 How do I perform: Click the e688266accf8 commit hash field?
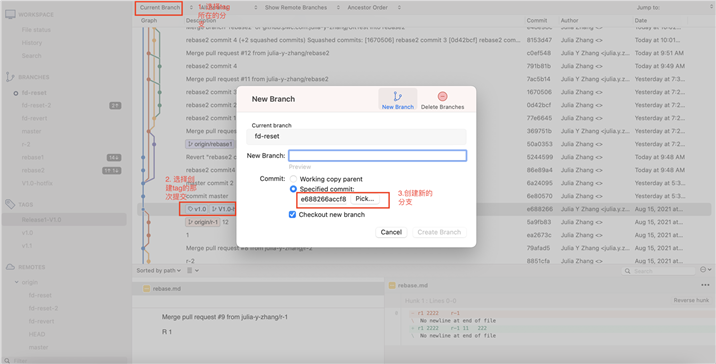click(323, 199)
